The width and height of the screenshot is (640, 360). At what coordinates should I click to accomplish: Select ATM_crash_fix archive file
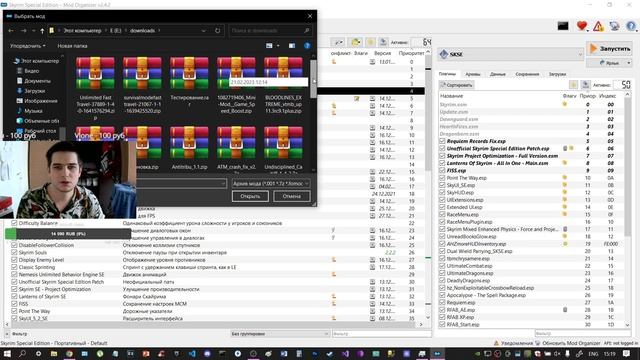[x=236, y=148]
